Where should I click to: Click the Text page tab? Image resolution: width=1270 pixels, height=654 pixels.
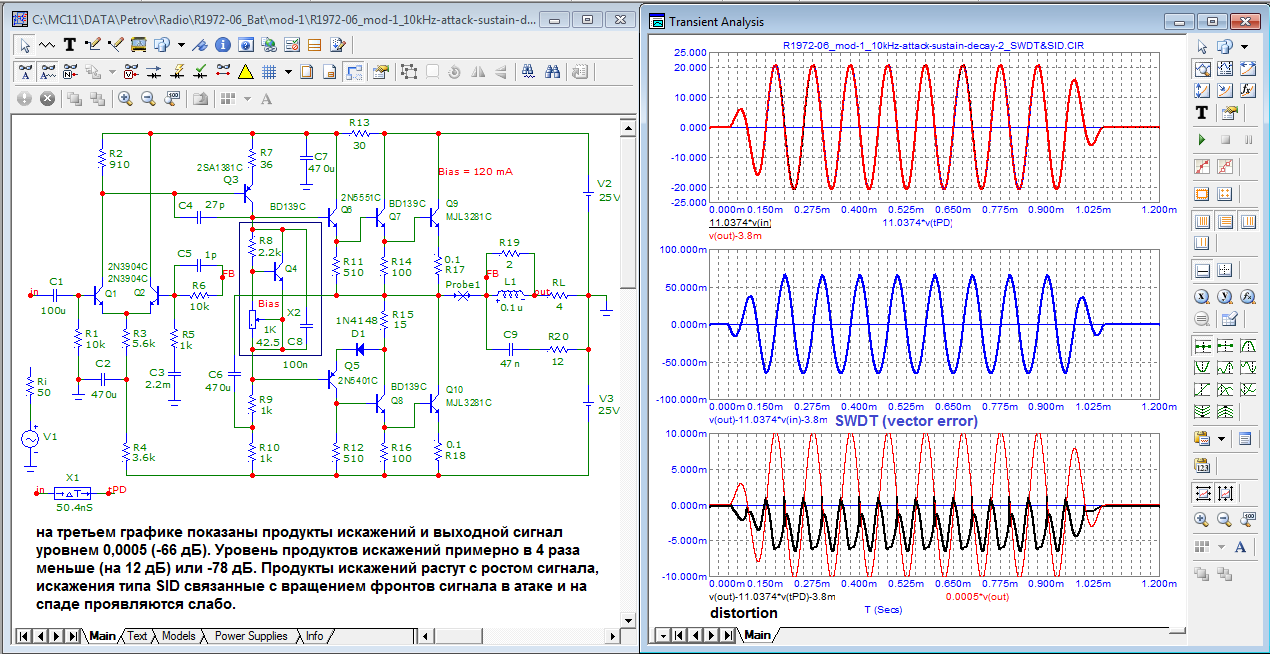coord(137,636)
